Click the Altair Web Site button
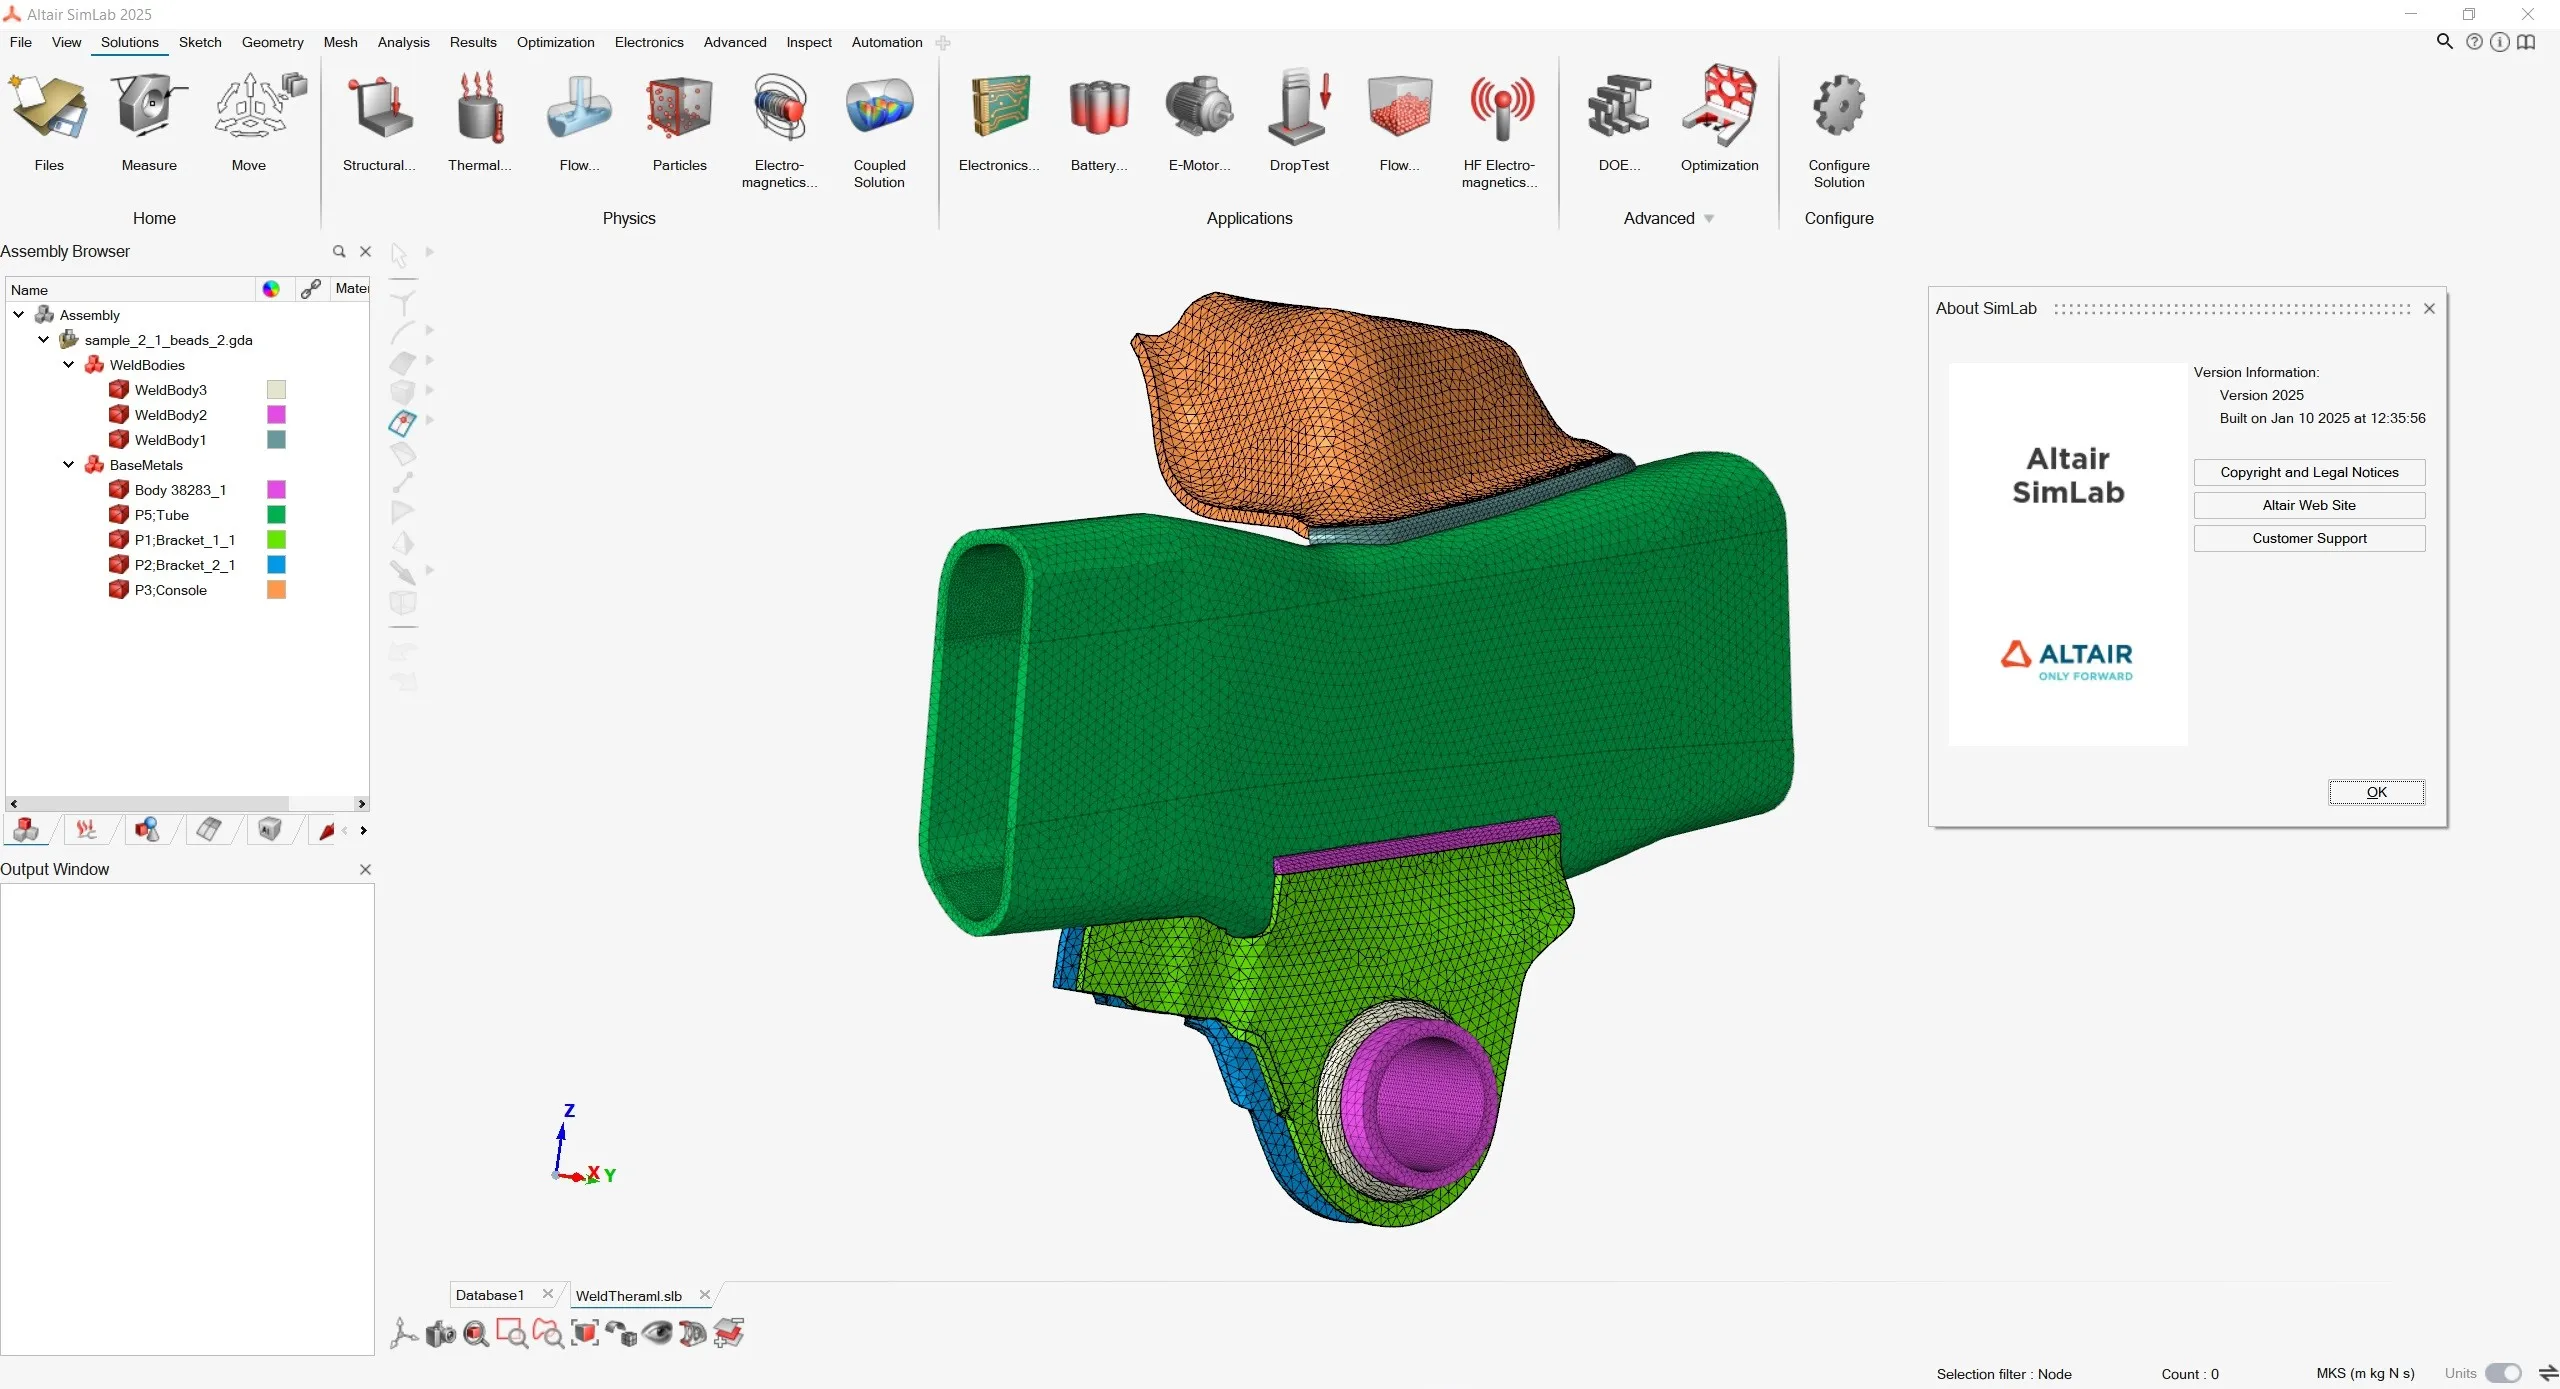The image size is (2560, 1389). pos(2309,505)
